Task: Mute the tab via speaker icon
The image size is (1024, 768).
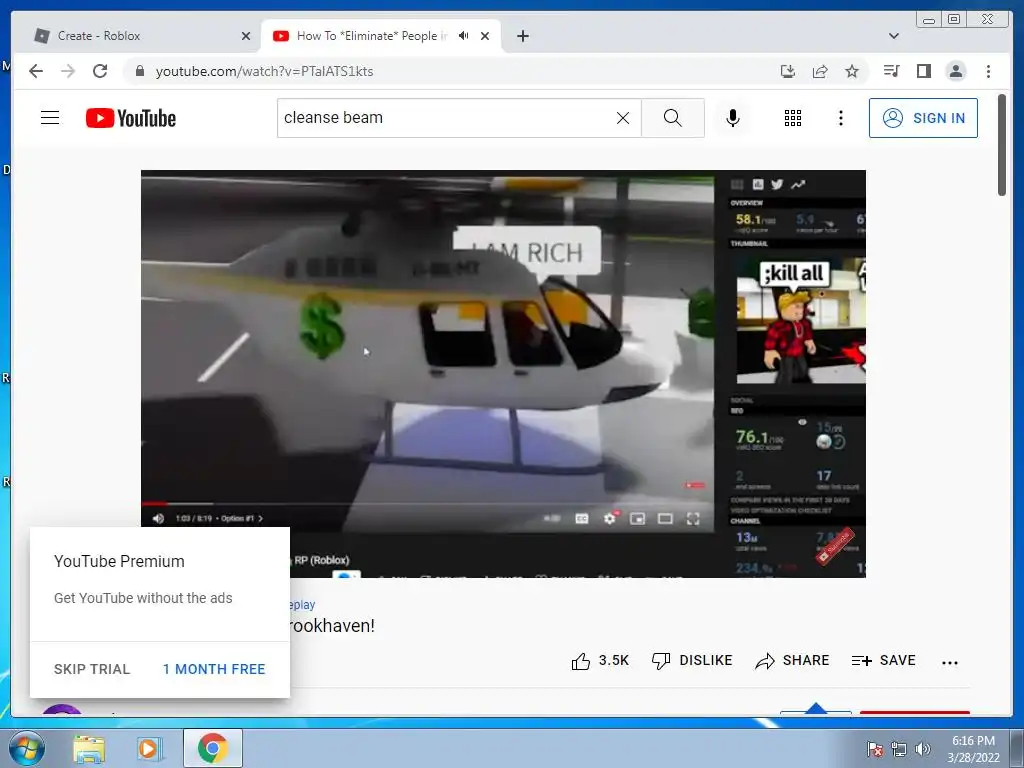Action: pyautogui.click(x=464, y=36)
